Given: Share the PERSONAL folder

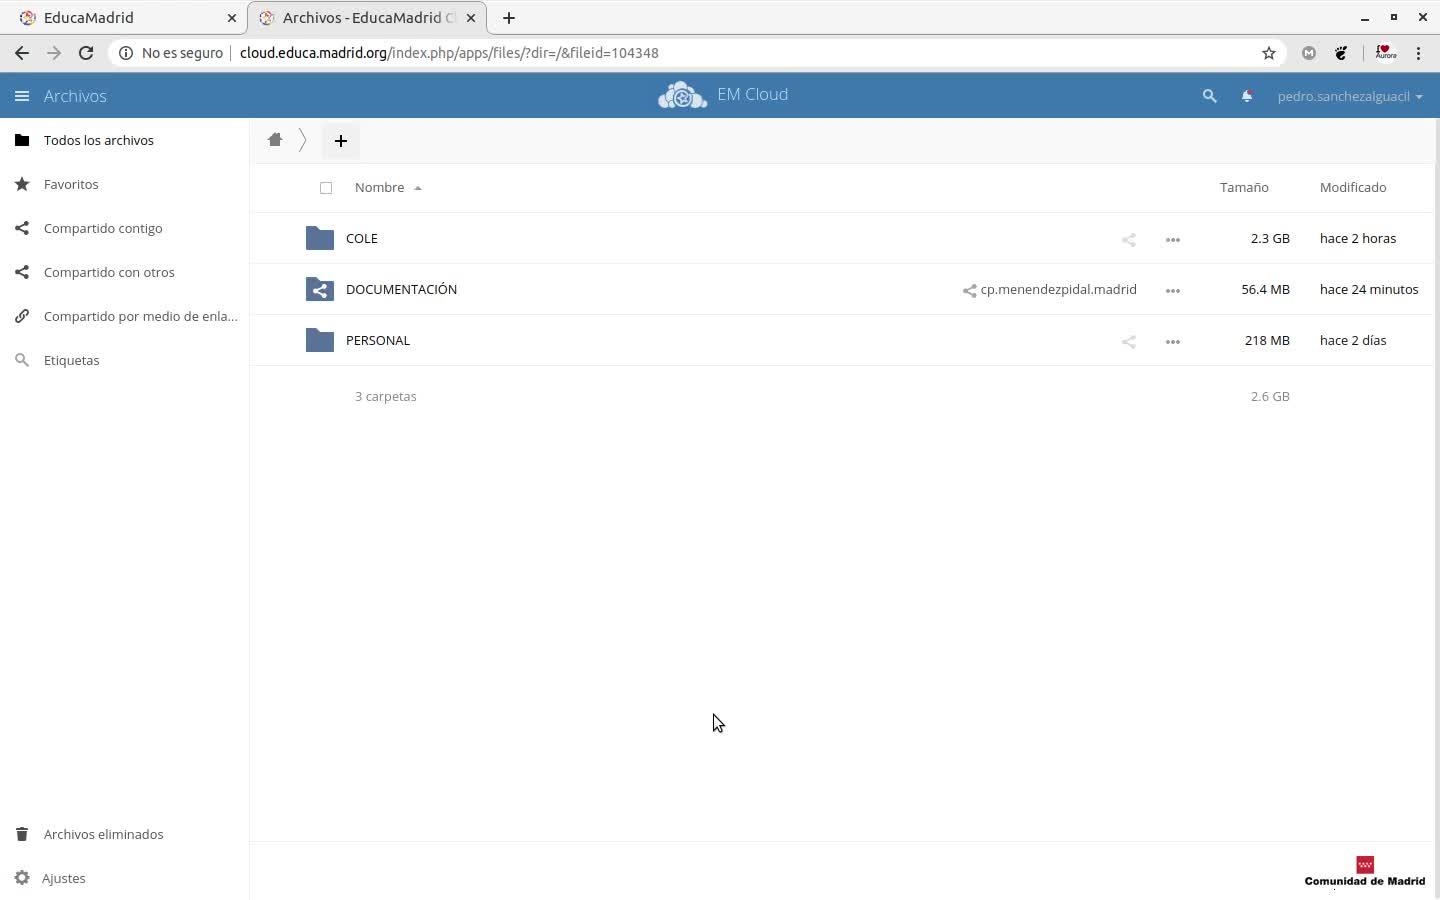Looking at the screenshot, I should pos(1129,341).
